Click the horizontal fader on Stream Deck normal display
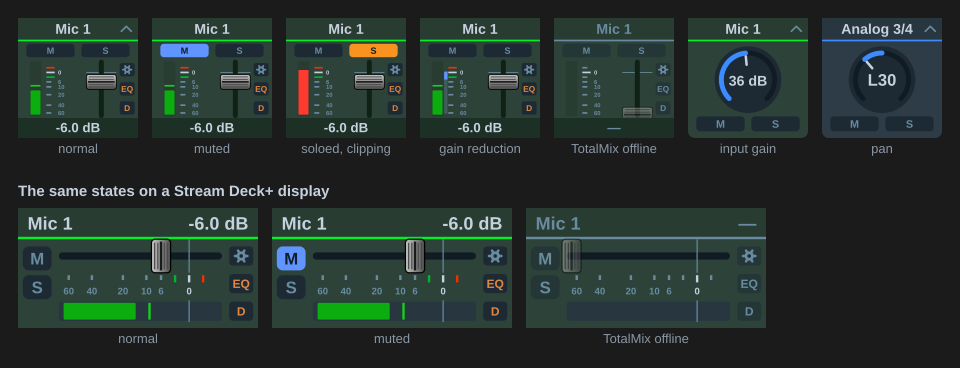The height and width of the screenshot is (368, 960). pyautogui.click(x=161, y=256)
